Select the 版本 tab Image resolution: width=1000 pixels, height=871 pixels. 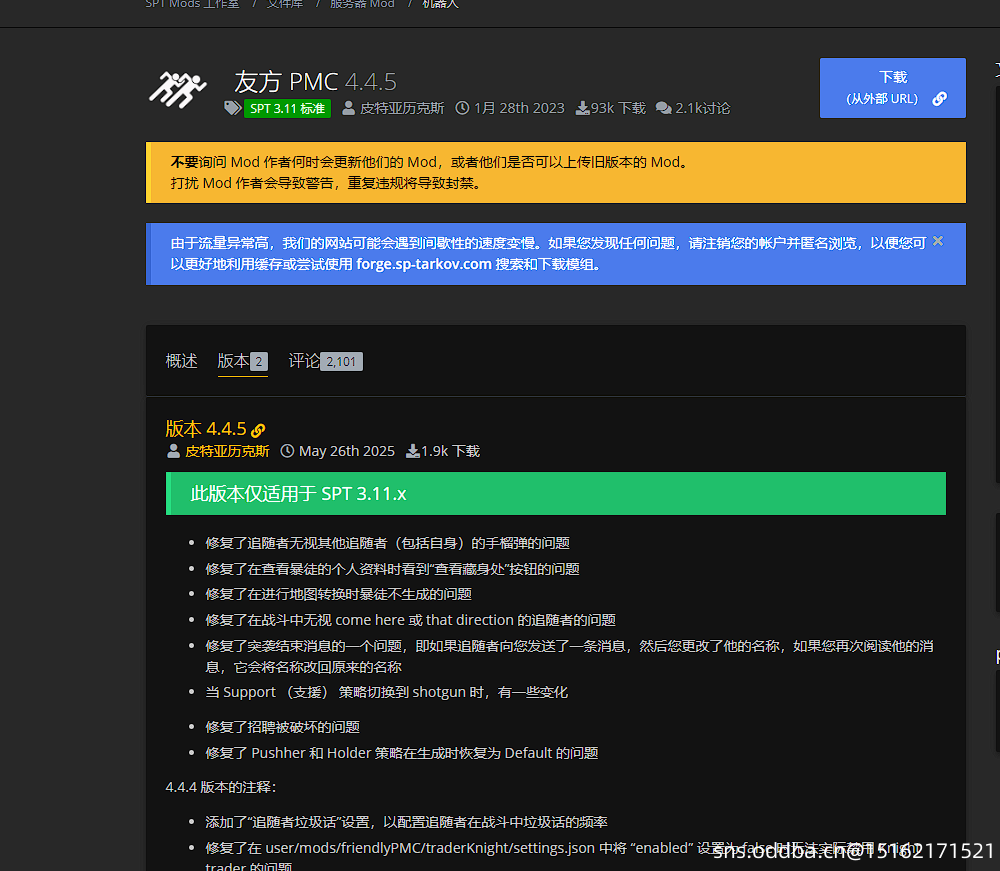click(x=242, y=362)
